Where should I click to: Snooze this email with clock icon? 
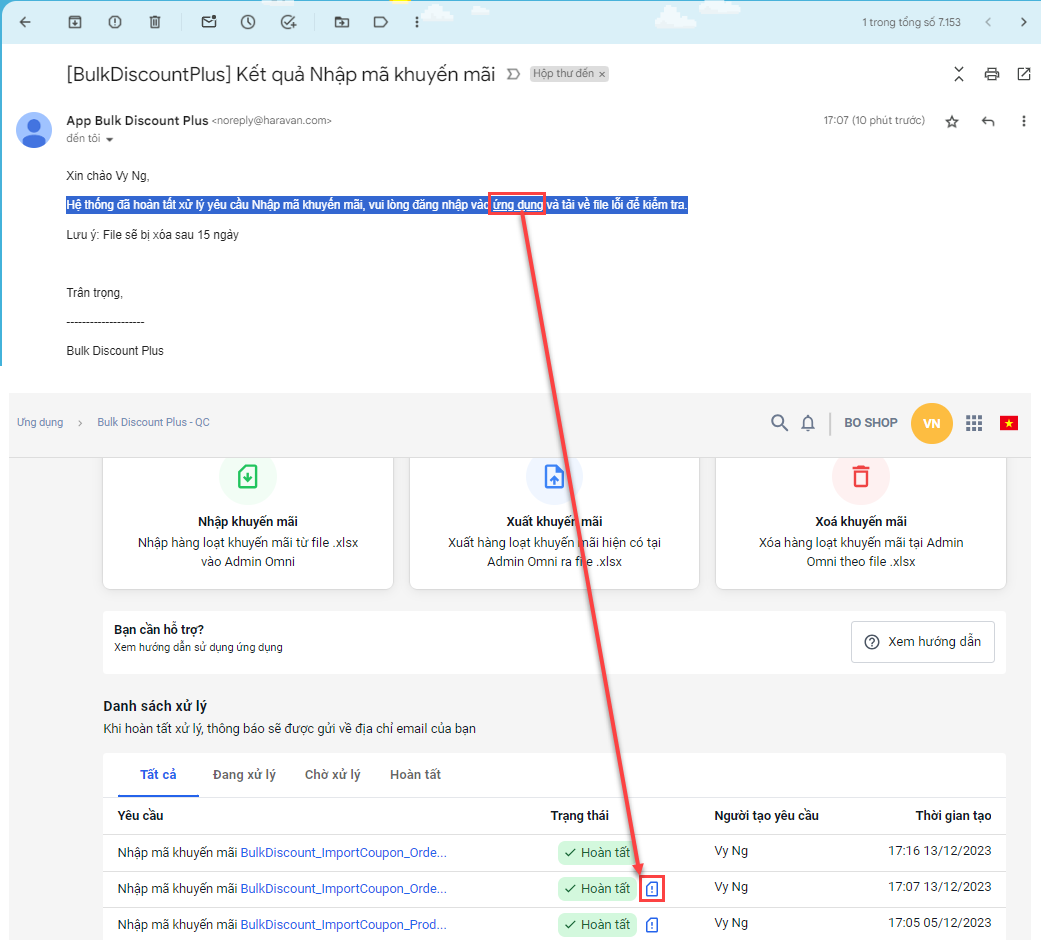[x=248, y=22]
